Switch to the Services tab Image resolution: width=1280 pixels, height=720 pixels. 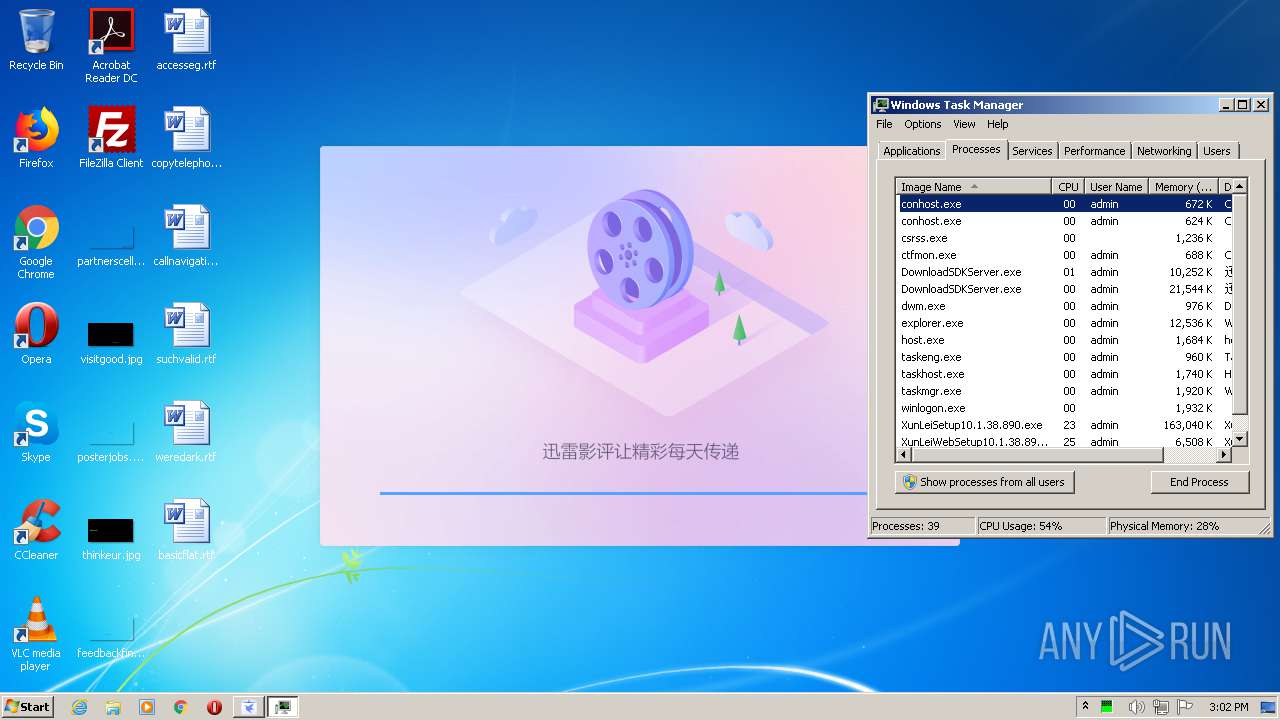(x=1032, y=151)
